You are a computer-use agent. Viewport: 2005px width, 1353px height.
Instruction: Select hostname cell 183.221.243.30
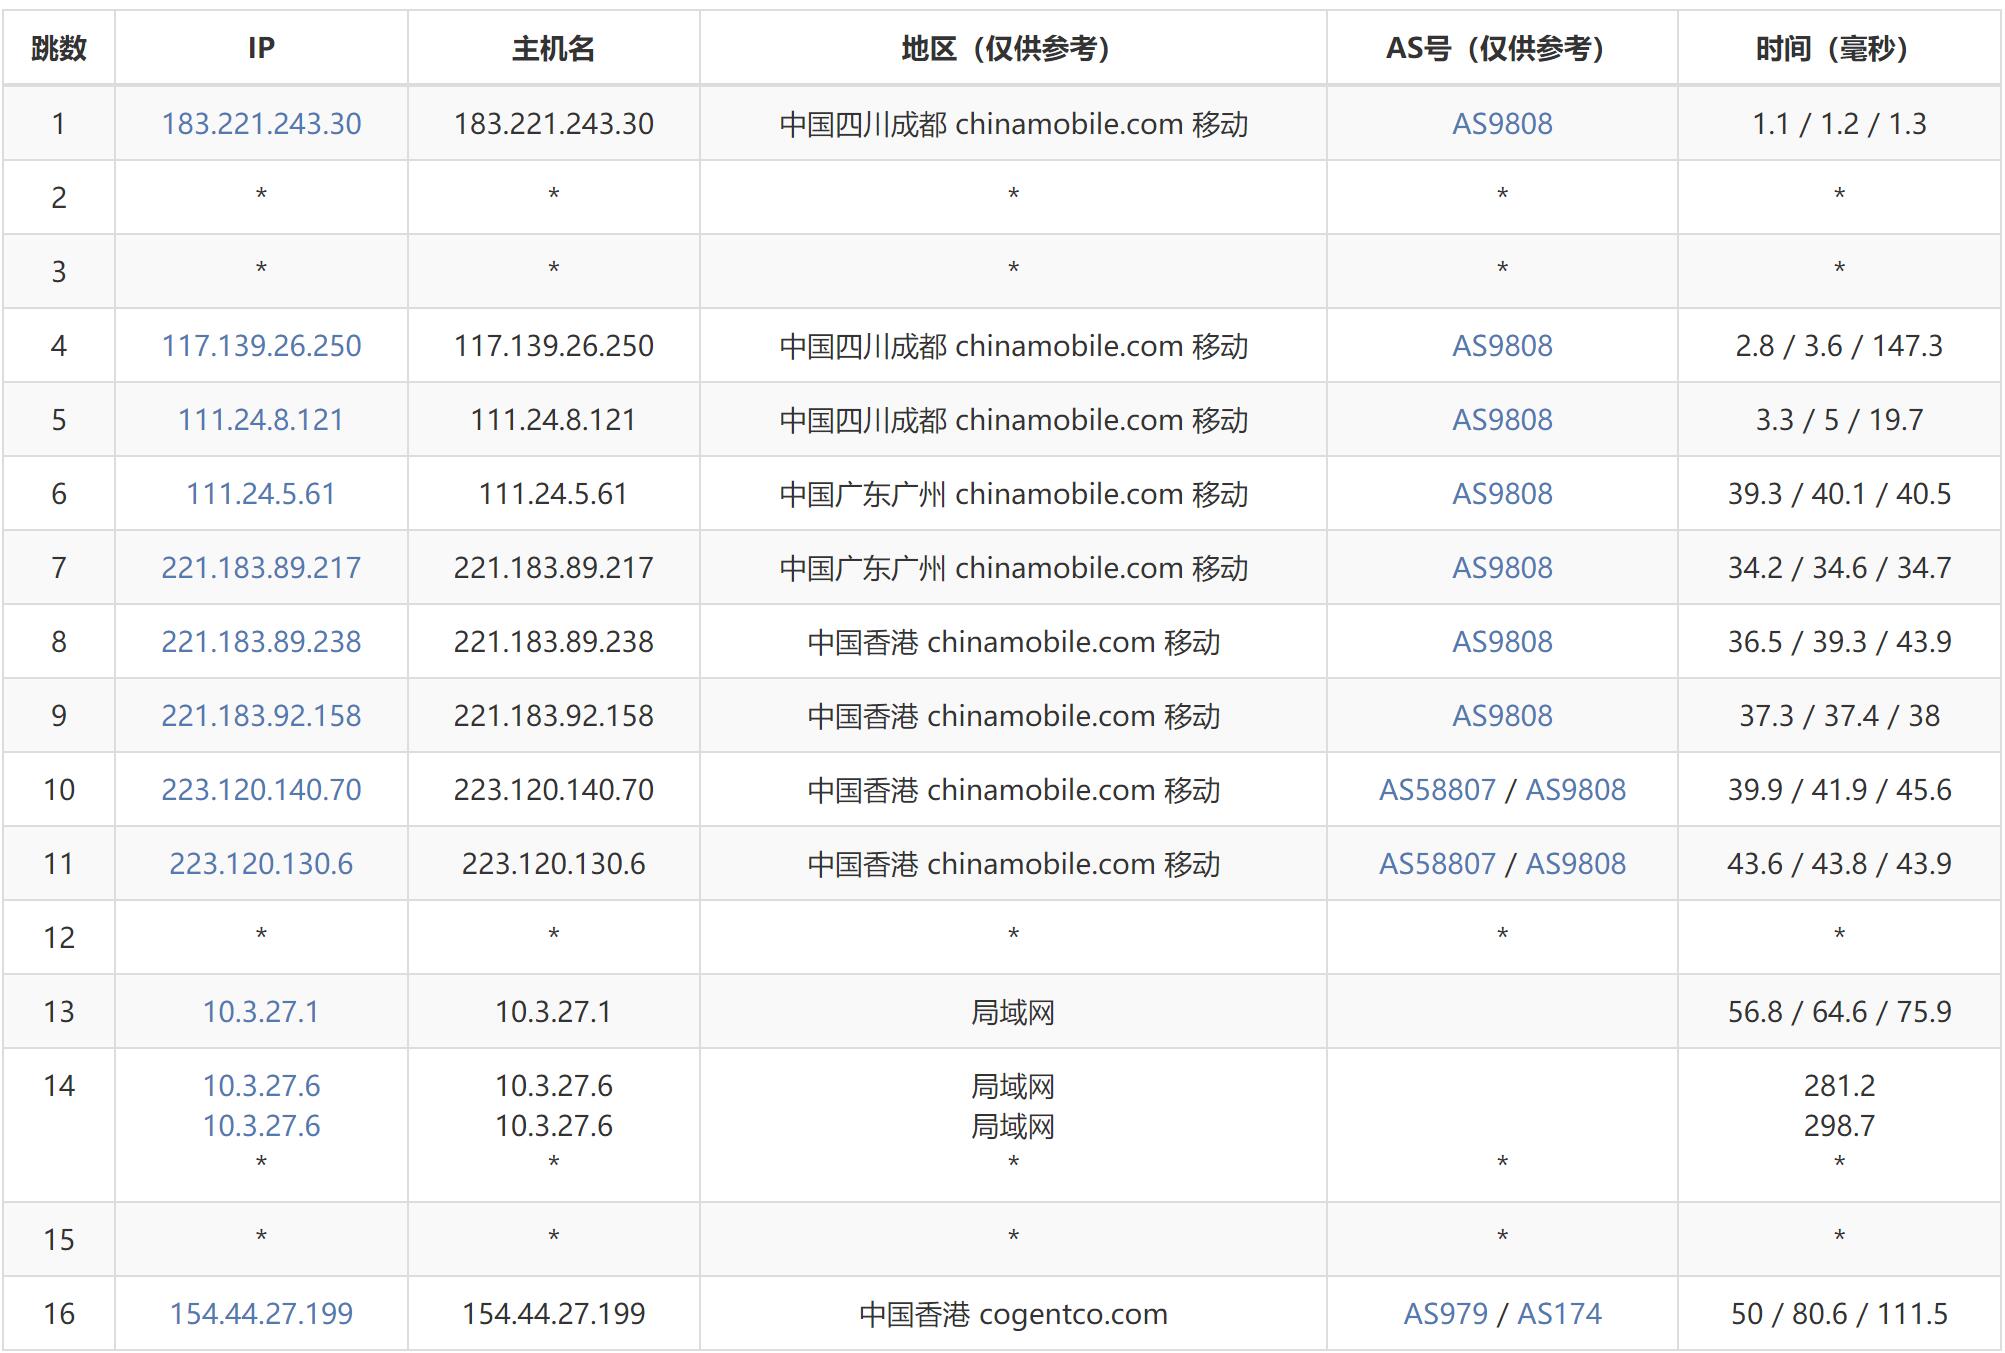(x=553, y=124)
